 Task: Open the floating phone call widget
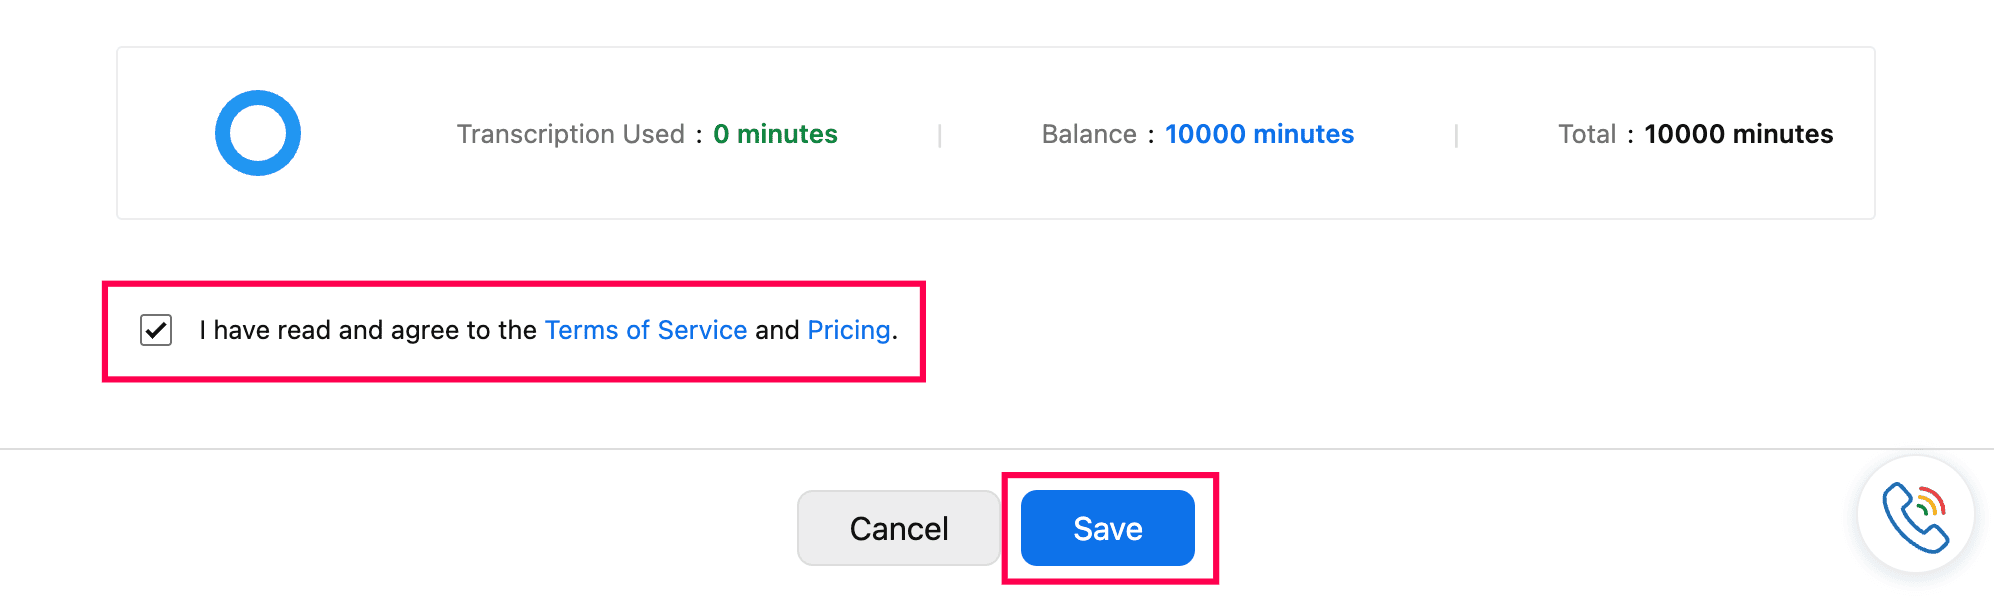click(1915, 515)
